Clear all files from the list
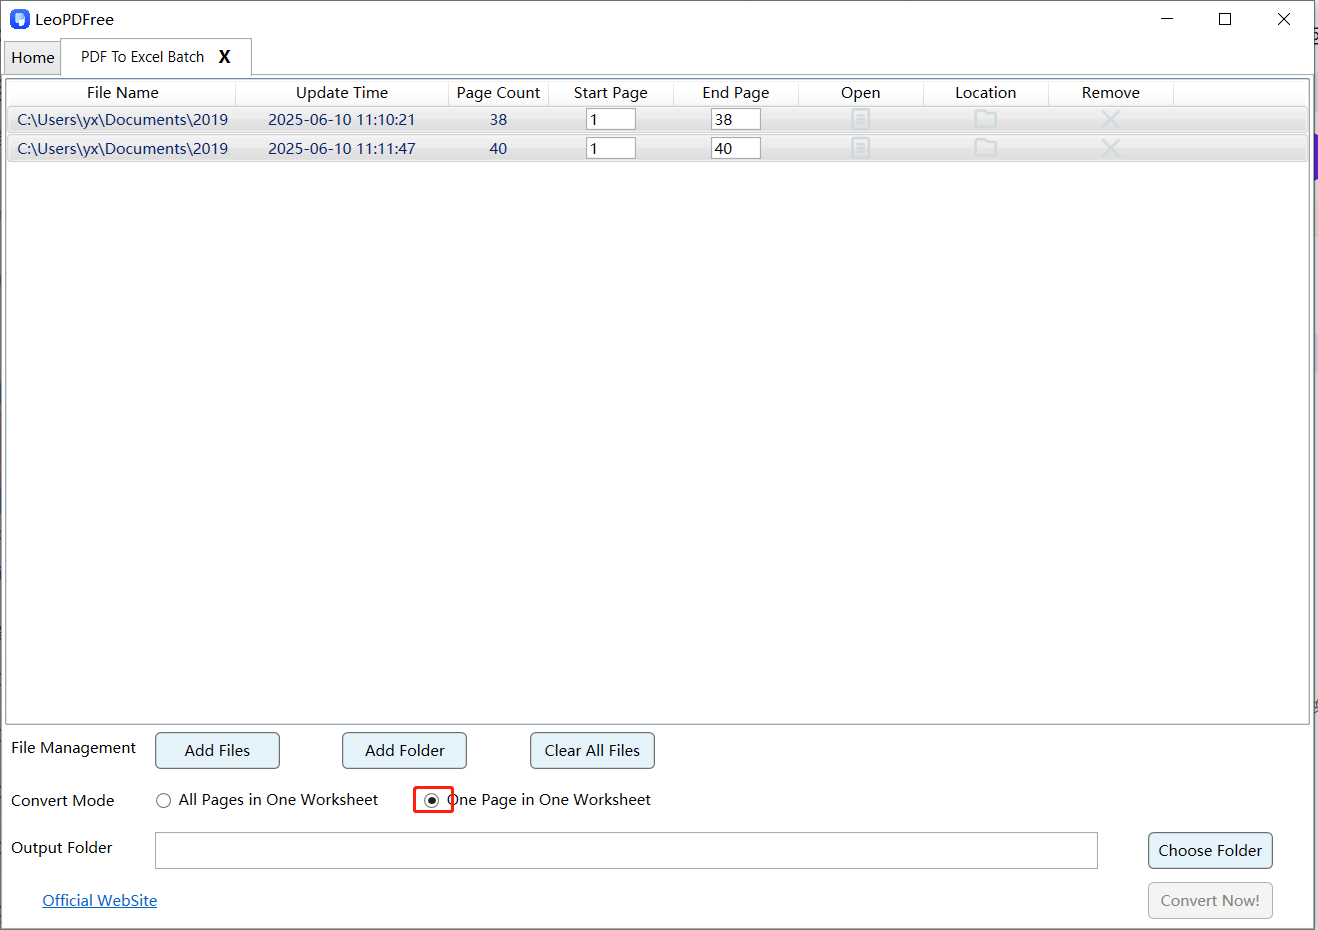The image size is (1318, 930). point(592,750)
